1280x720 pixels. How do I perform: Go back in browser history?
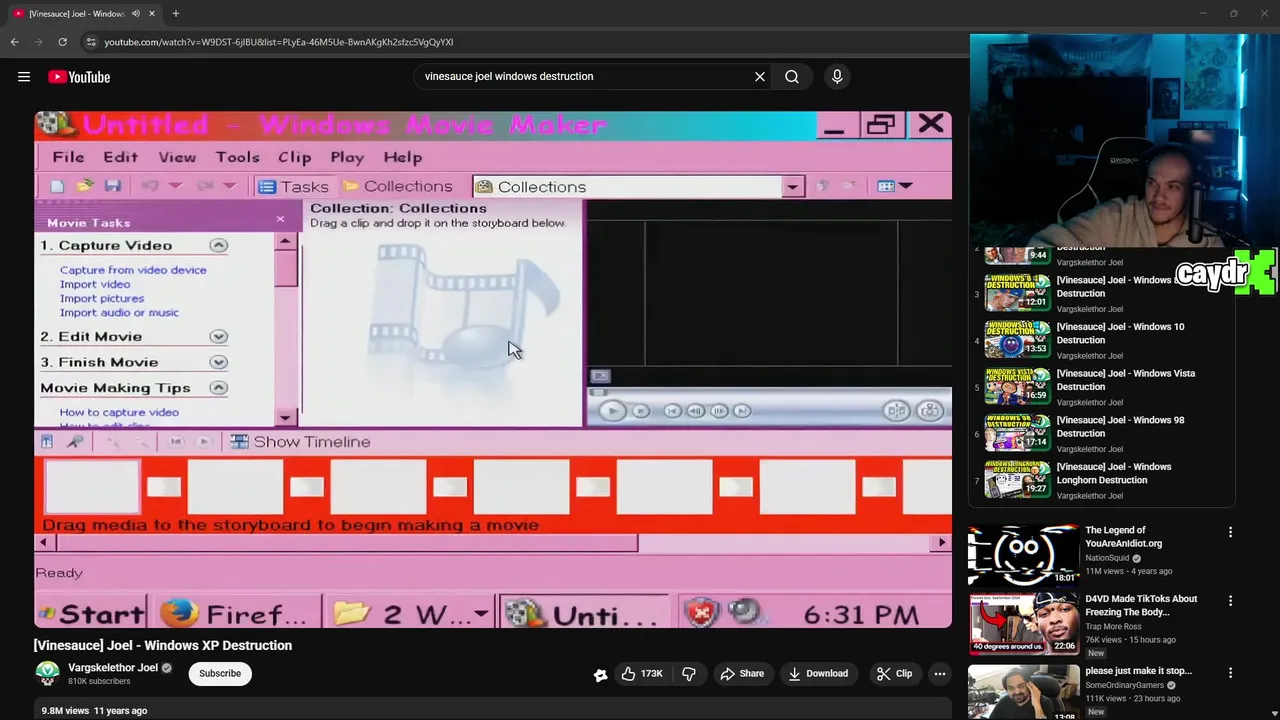[x=14, y=42]
